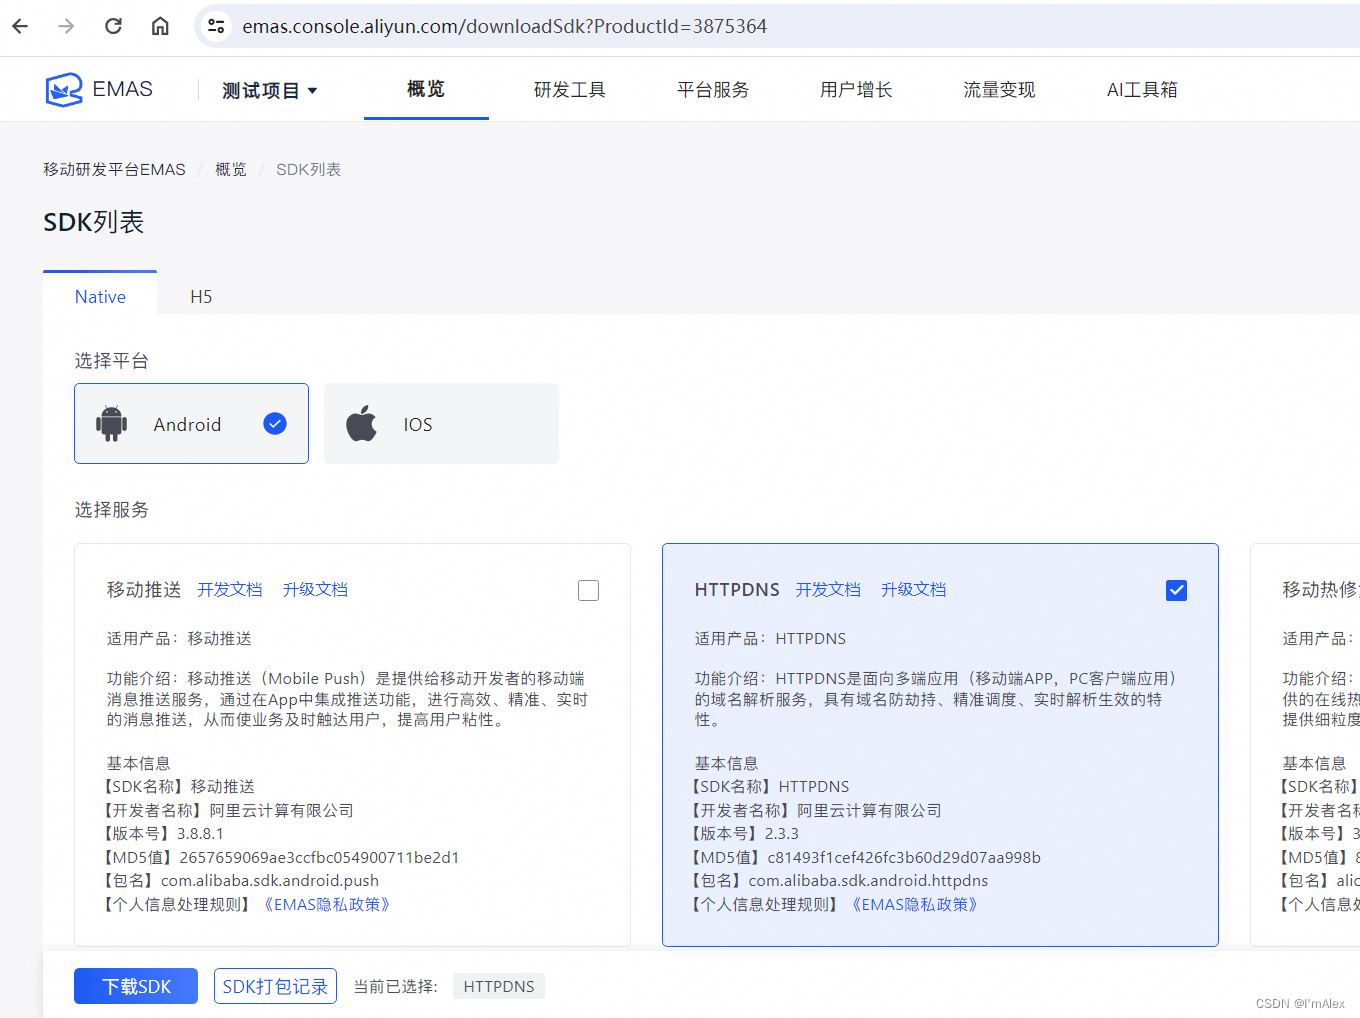
Task: View site information icon in address bar
Action: pos(216,26)
